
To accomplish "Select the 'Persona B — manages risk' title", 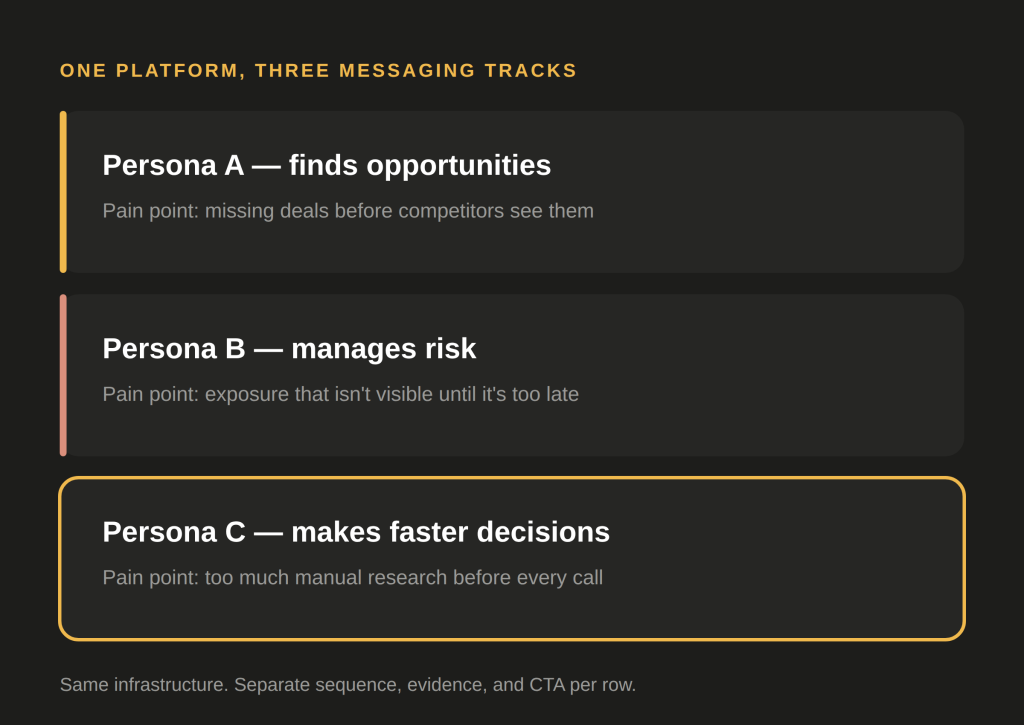I will tap(289, 349).
